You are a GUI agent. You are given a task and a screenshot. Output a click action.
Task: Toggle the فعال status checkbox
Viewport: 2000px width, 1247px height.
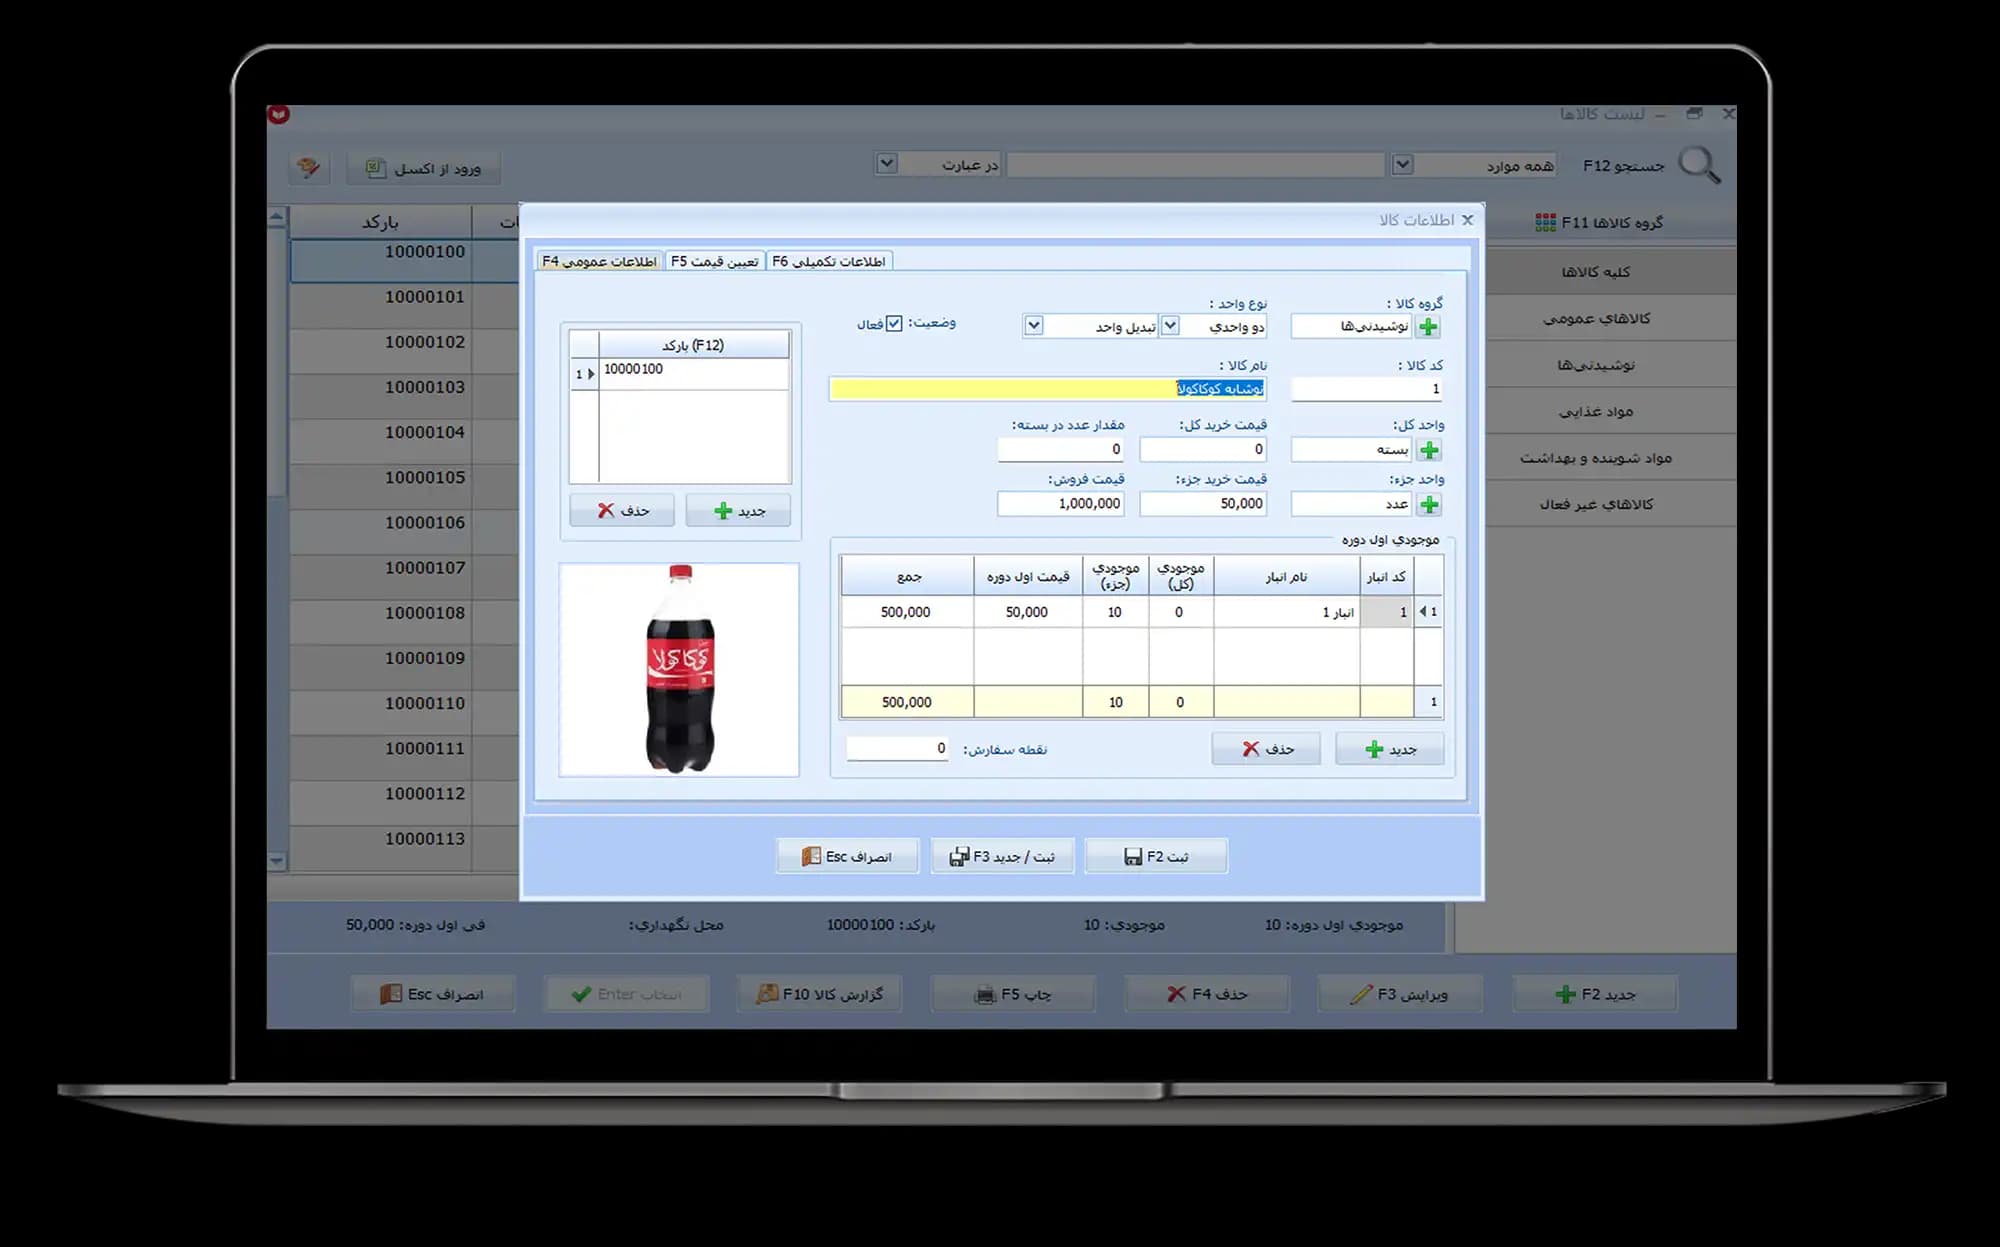point(894,324)
